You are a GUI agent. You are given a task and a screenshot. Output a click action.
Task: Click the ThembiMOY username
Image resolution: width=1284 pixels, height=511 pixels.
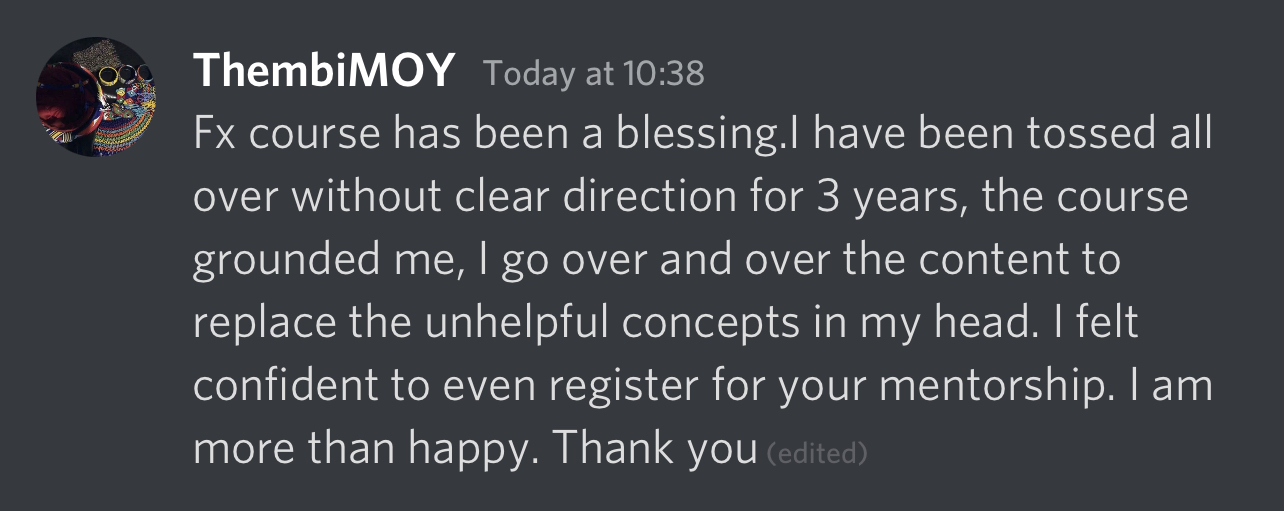pyautogui.click(x=324, y=72)
